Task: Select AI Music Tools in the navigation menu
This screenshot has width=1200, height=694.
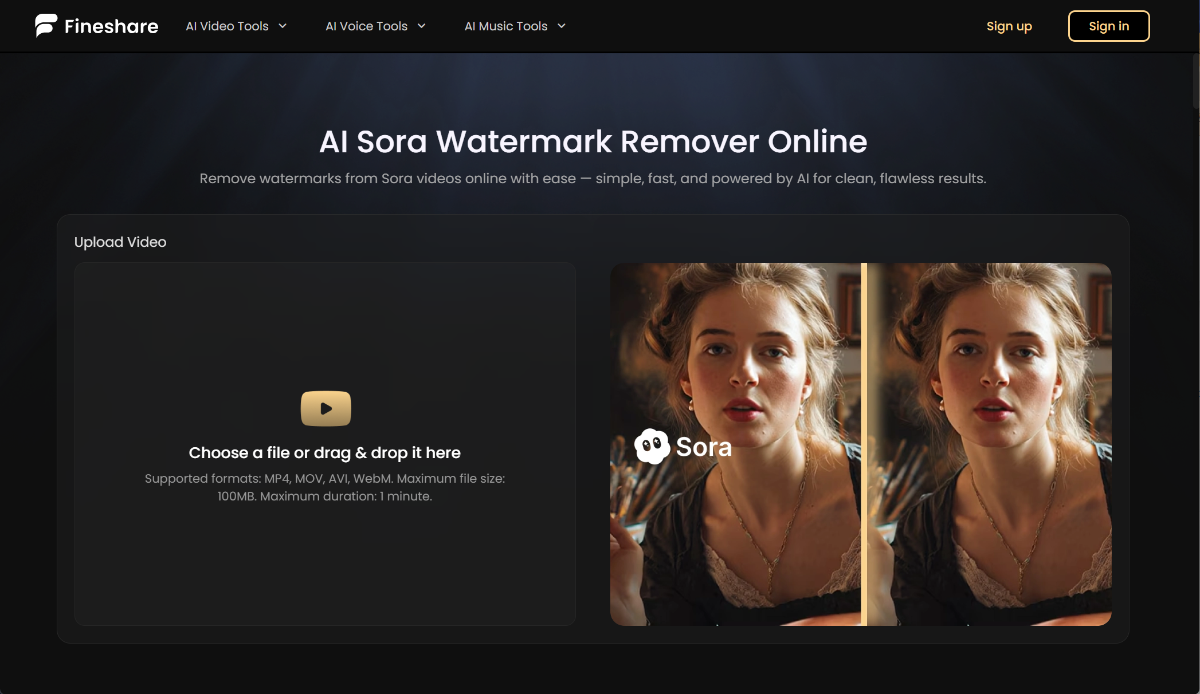Action: point(507,26)
